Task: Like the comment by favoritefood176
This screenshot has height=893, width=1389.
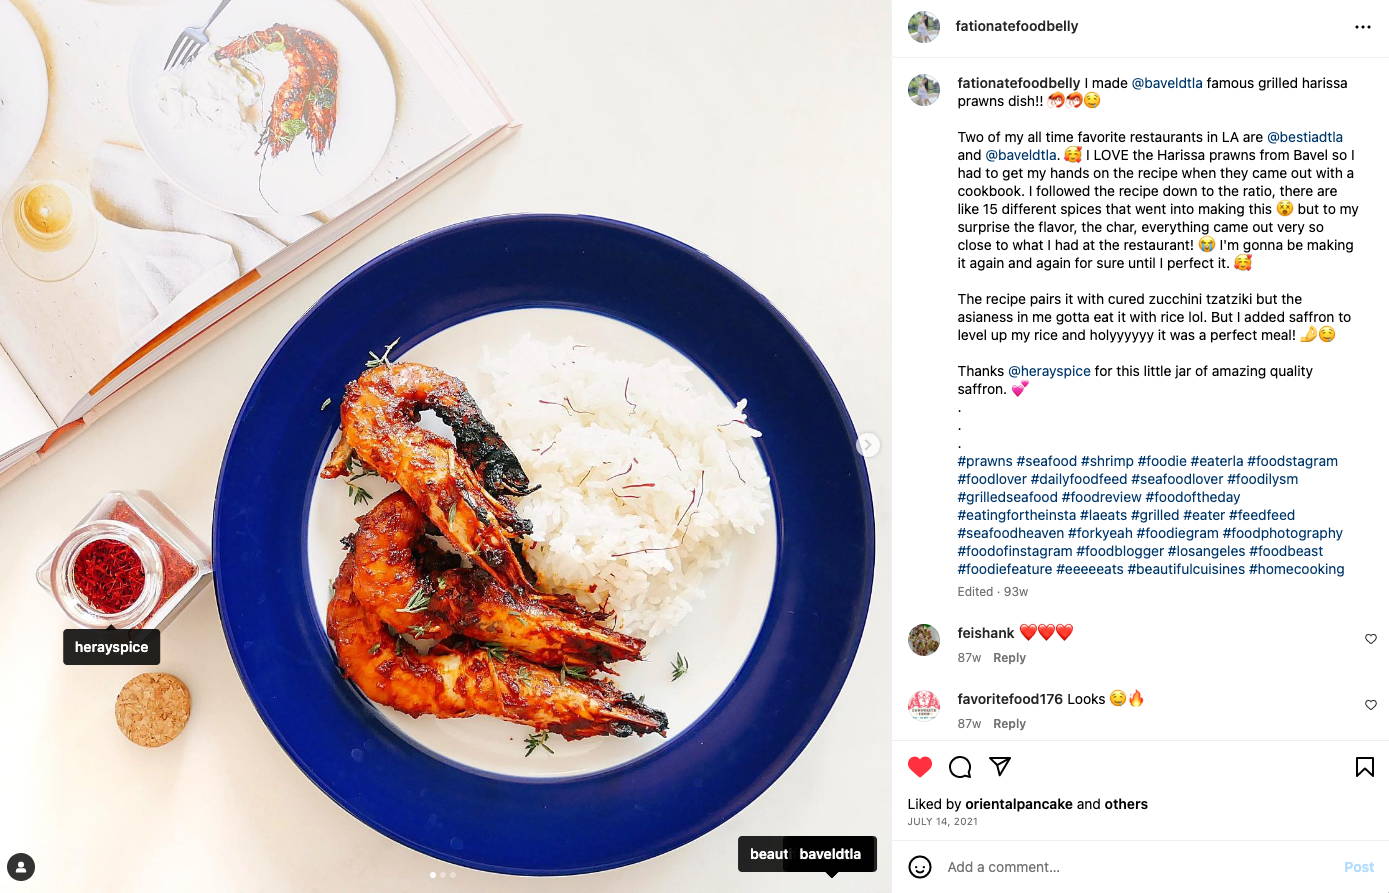Action: (1371, 705)
